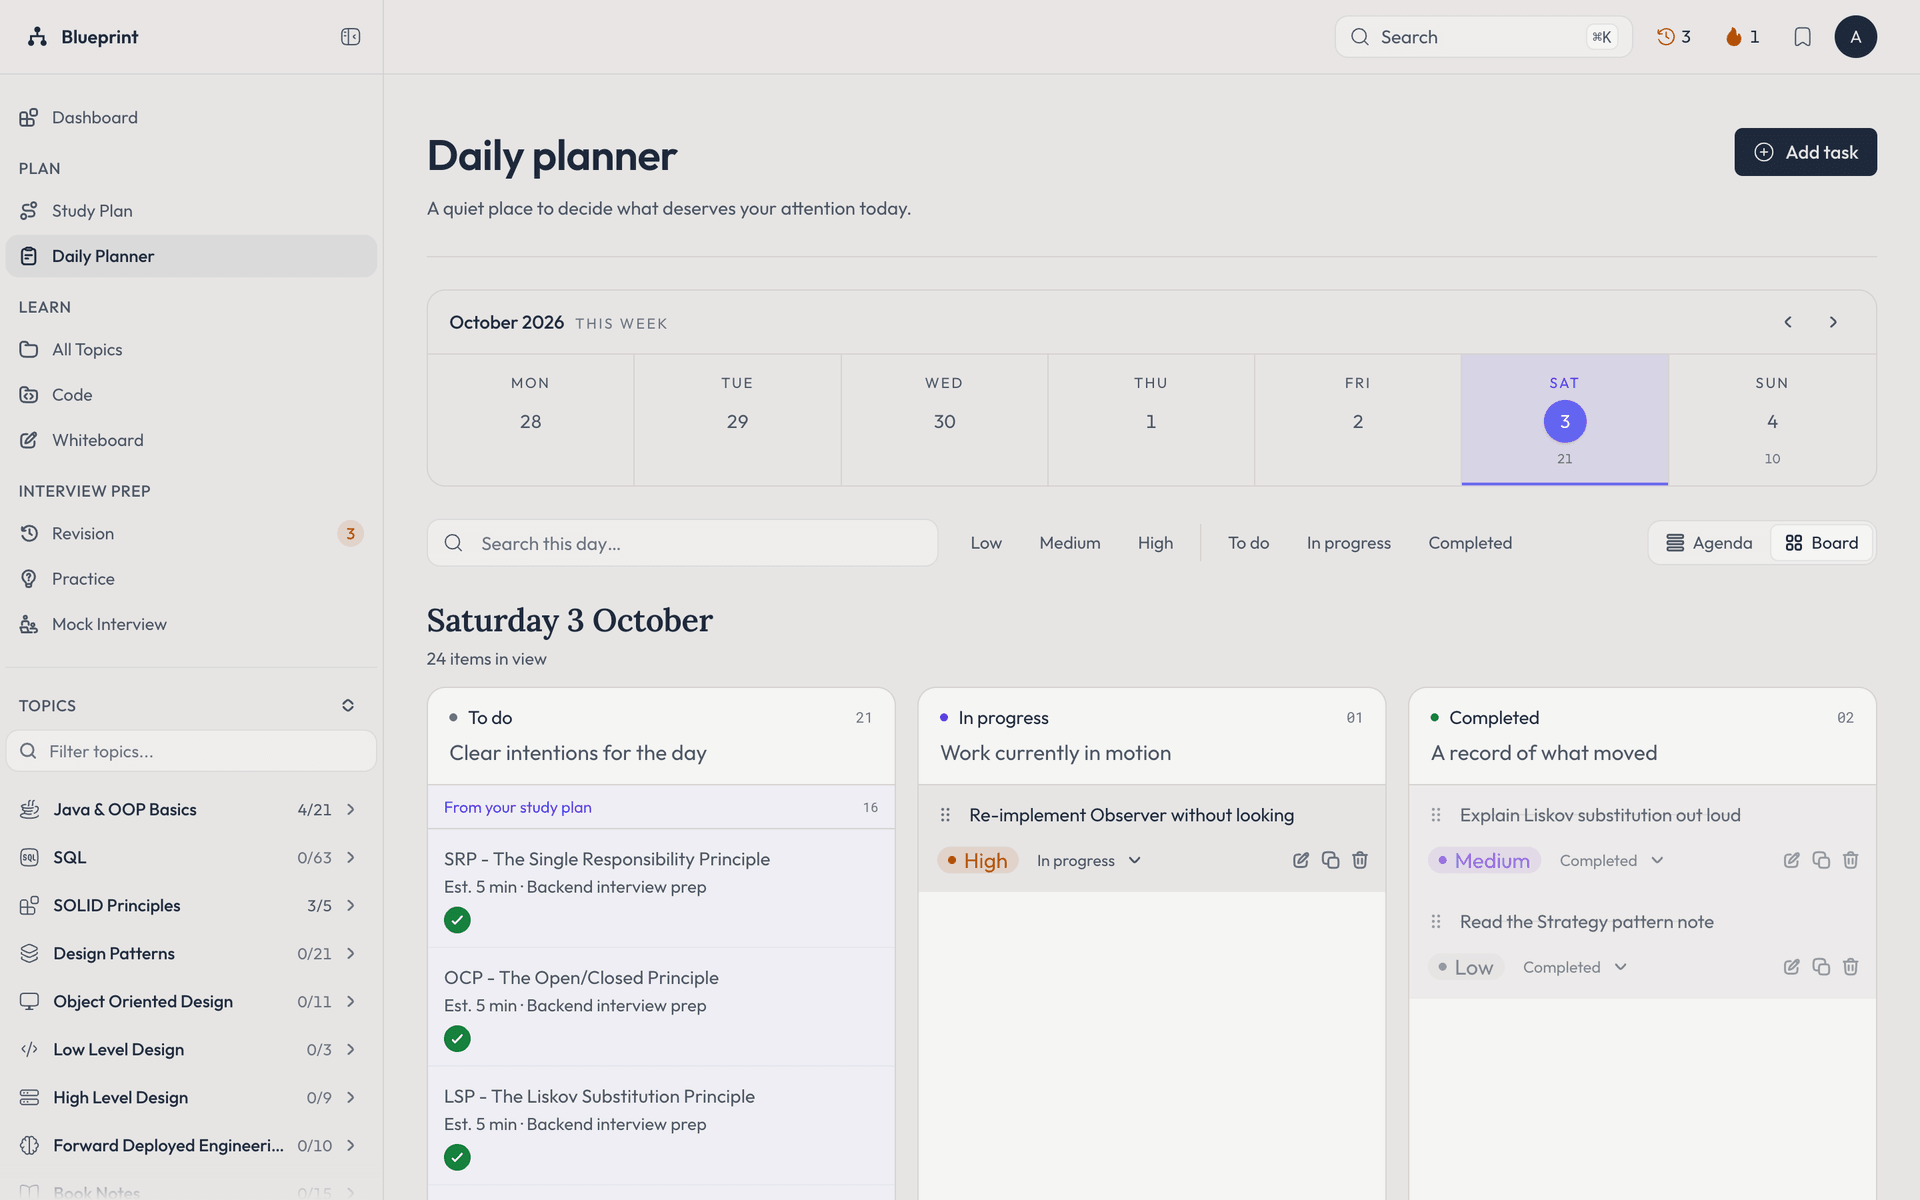Expand the SOLID Principles topic
Viewport: 1920px width, 1200px height.
coord(351,906)
